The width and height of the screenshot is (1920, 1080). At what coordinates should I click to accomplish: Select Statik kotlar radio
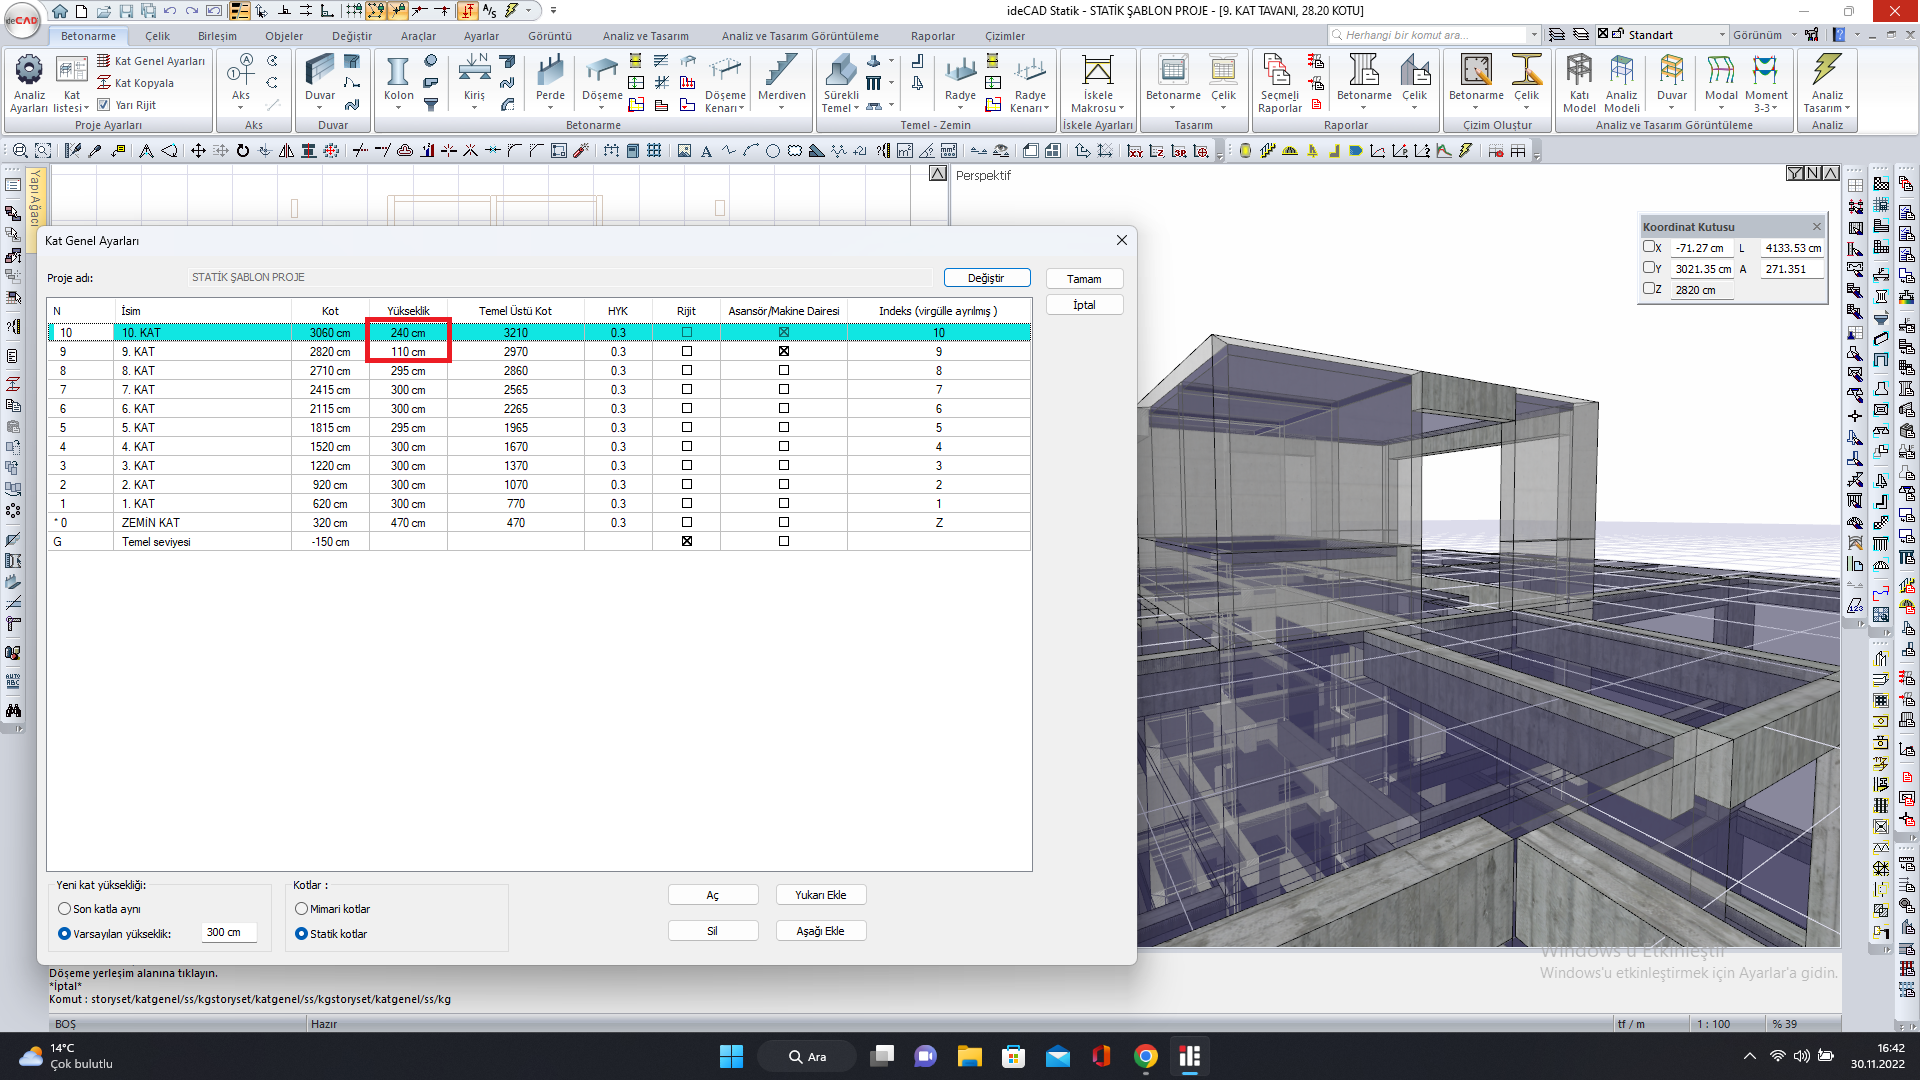tap(301, 934)
